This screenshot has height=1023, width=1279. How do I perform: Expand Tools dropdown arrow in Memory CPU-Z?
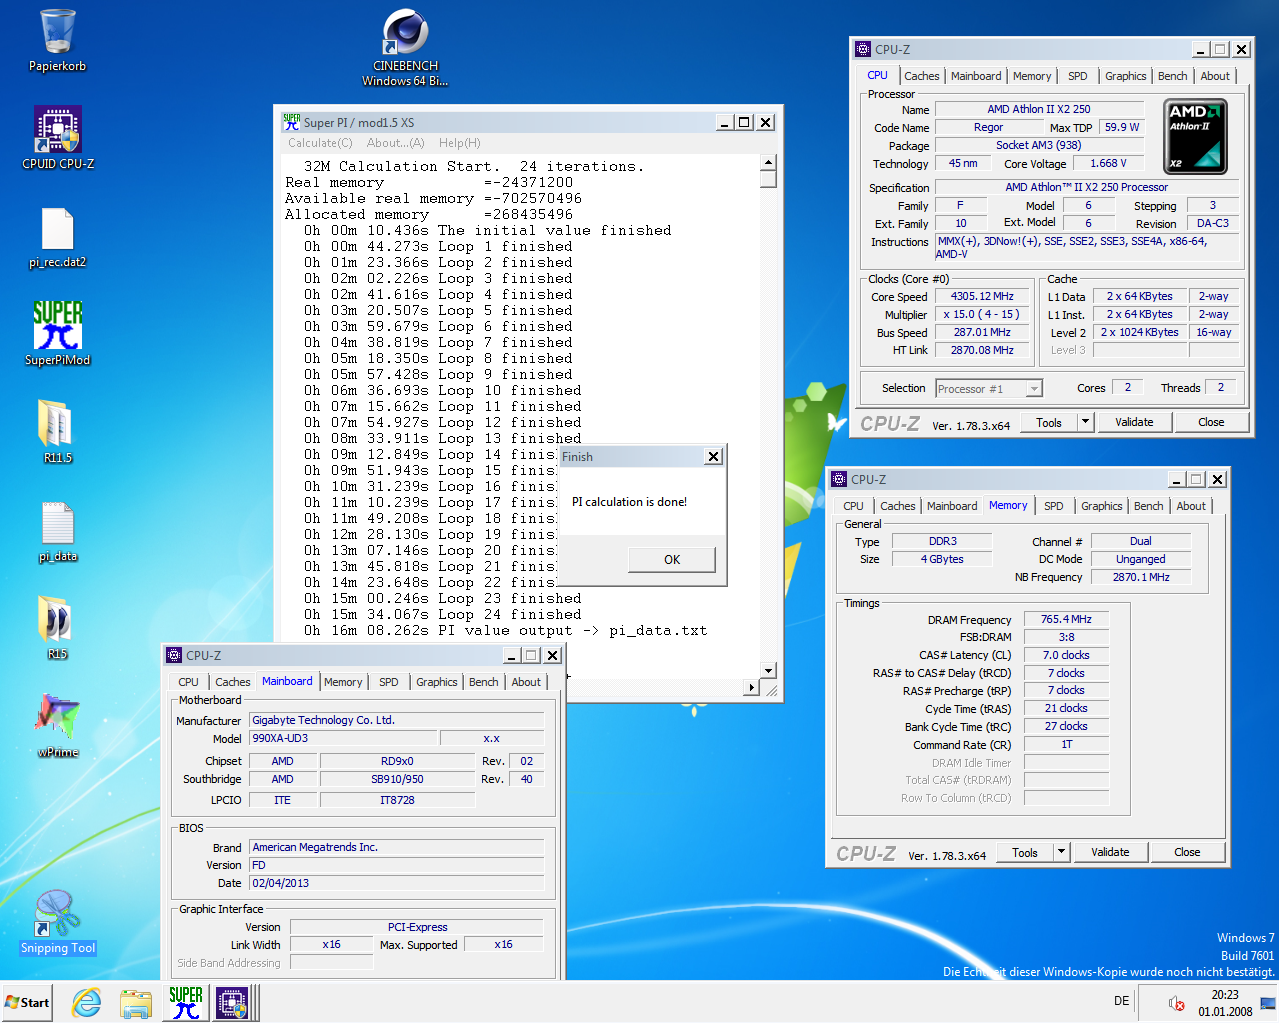click(x=1061, y=852)
